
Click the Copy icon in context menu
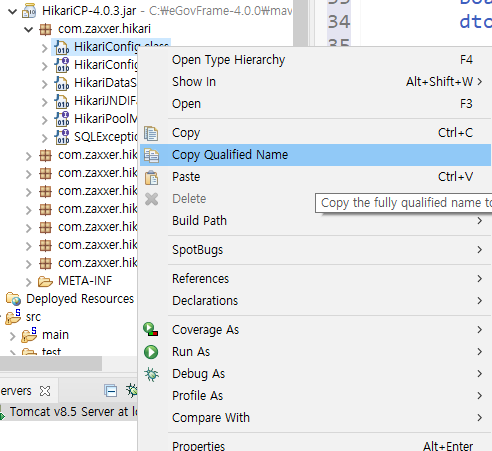(151, 133)
